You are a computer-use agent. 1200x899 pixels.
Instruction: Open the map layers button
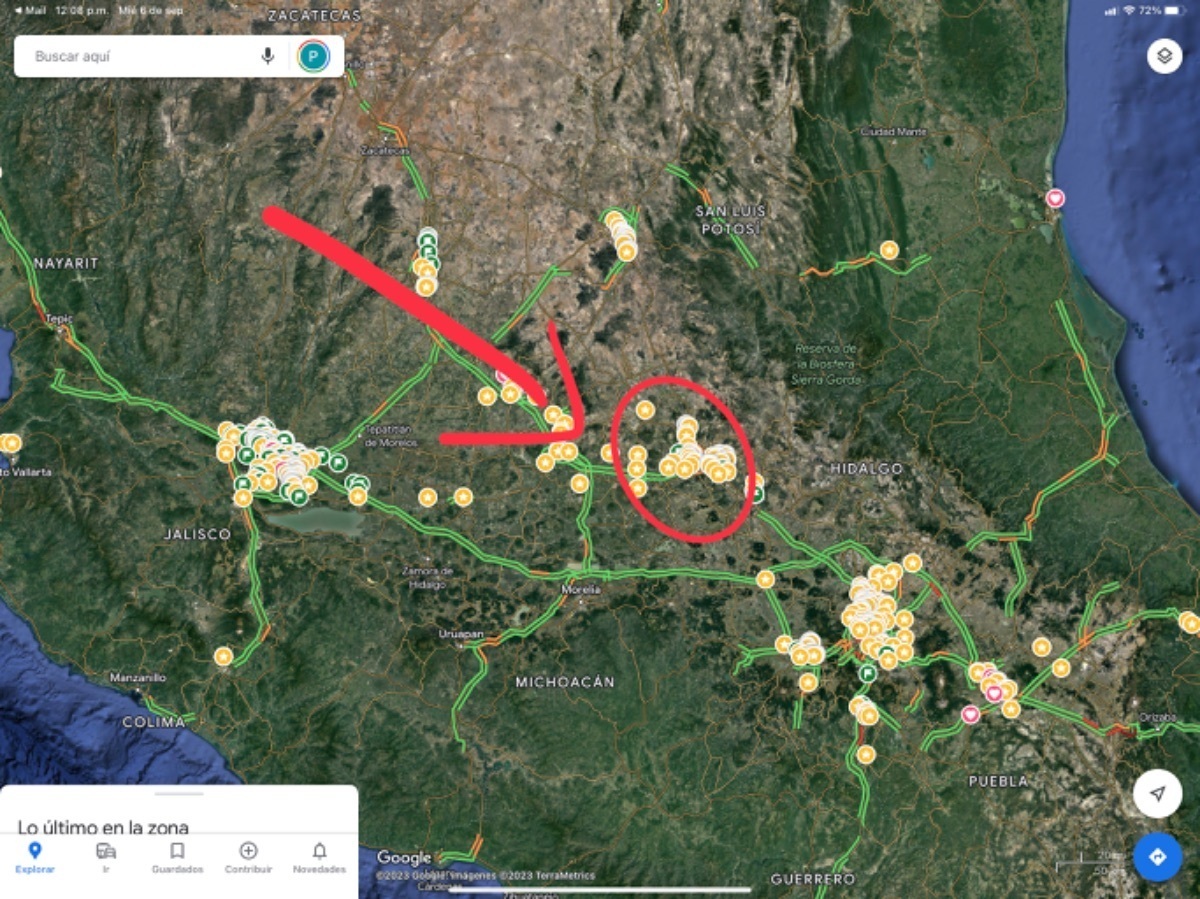(x=1164, y=56)
